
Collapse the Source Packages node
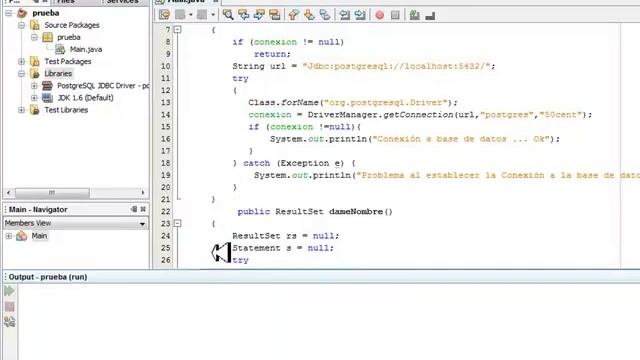pyautogui.click(x=21, y=25)
